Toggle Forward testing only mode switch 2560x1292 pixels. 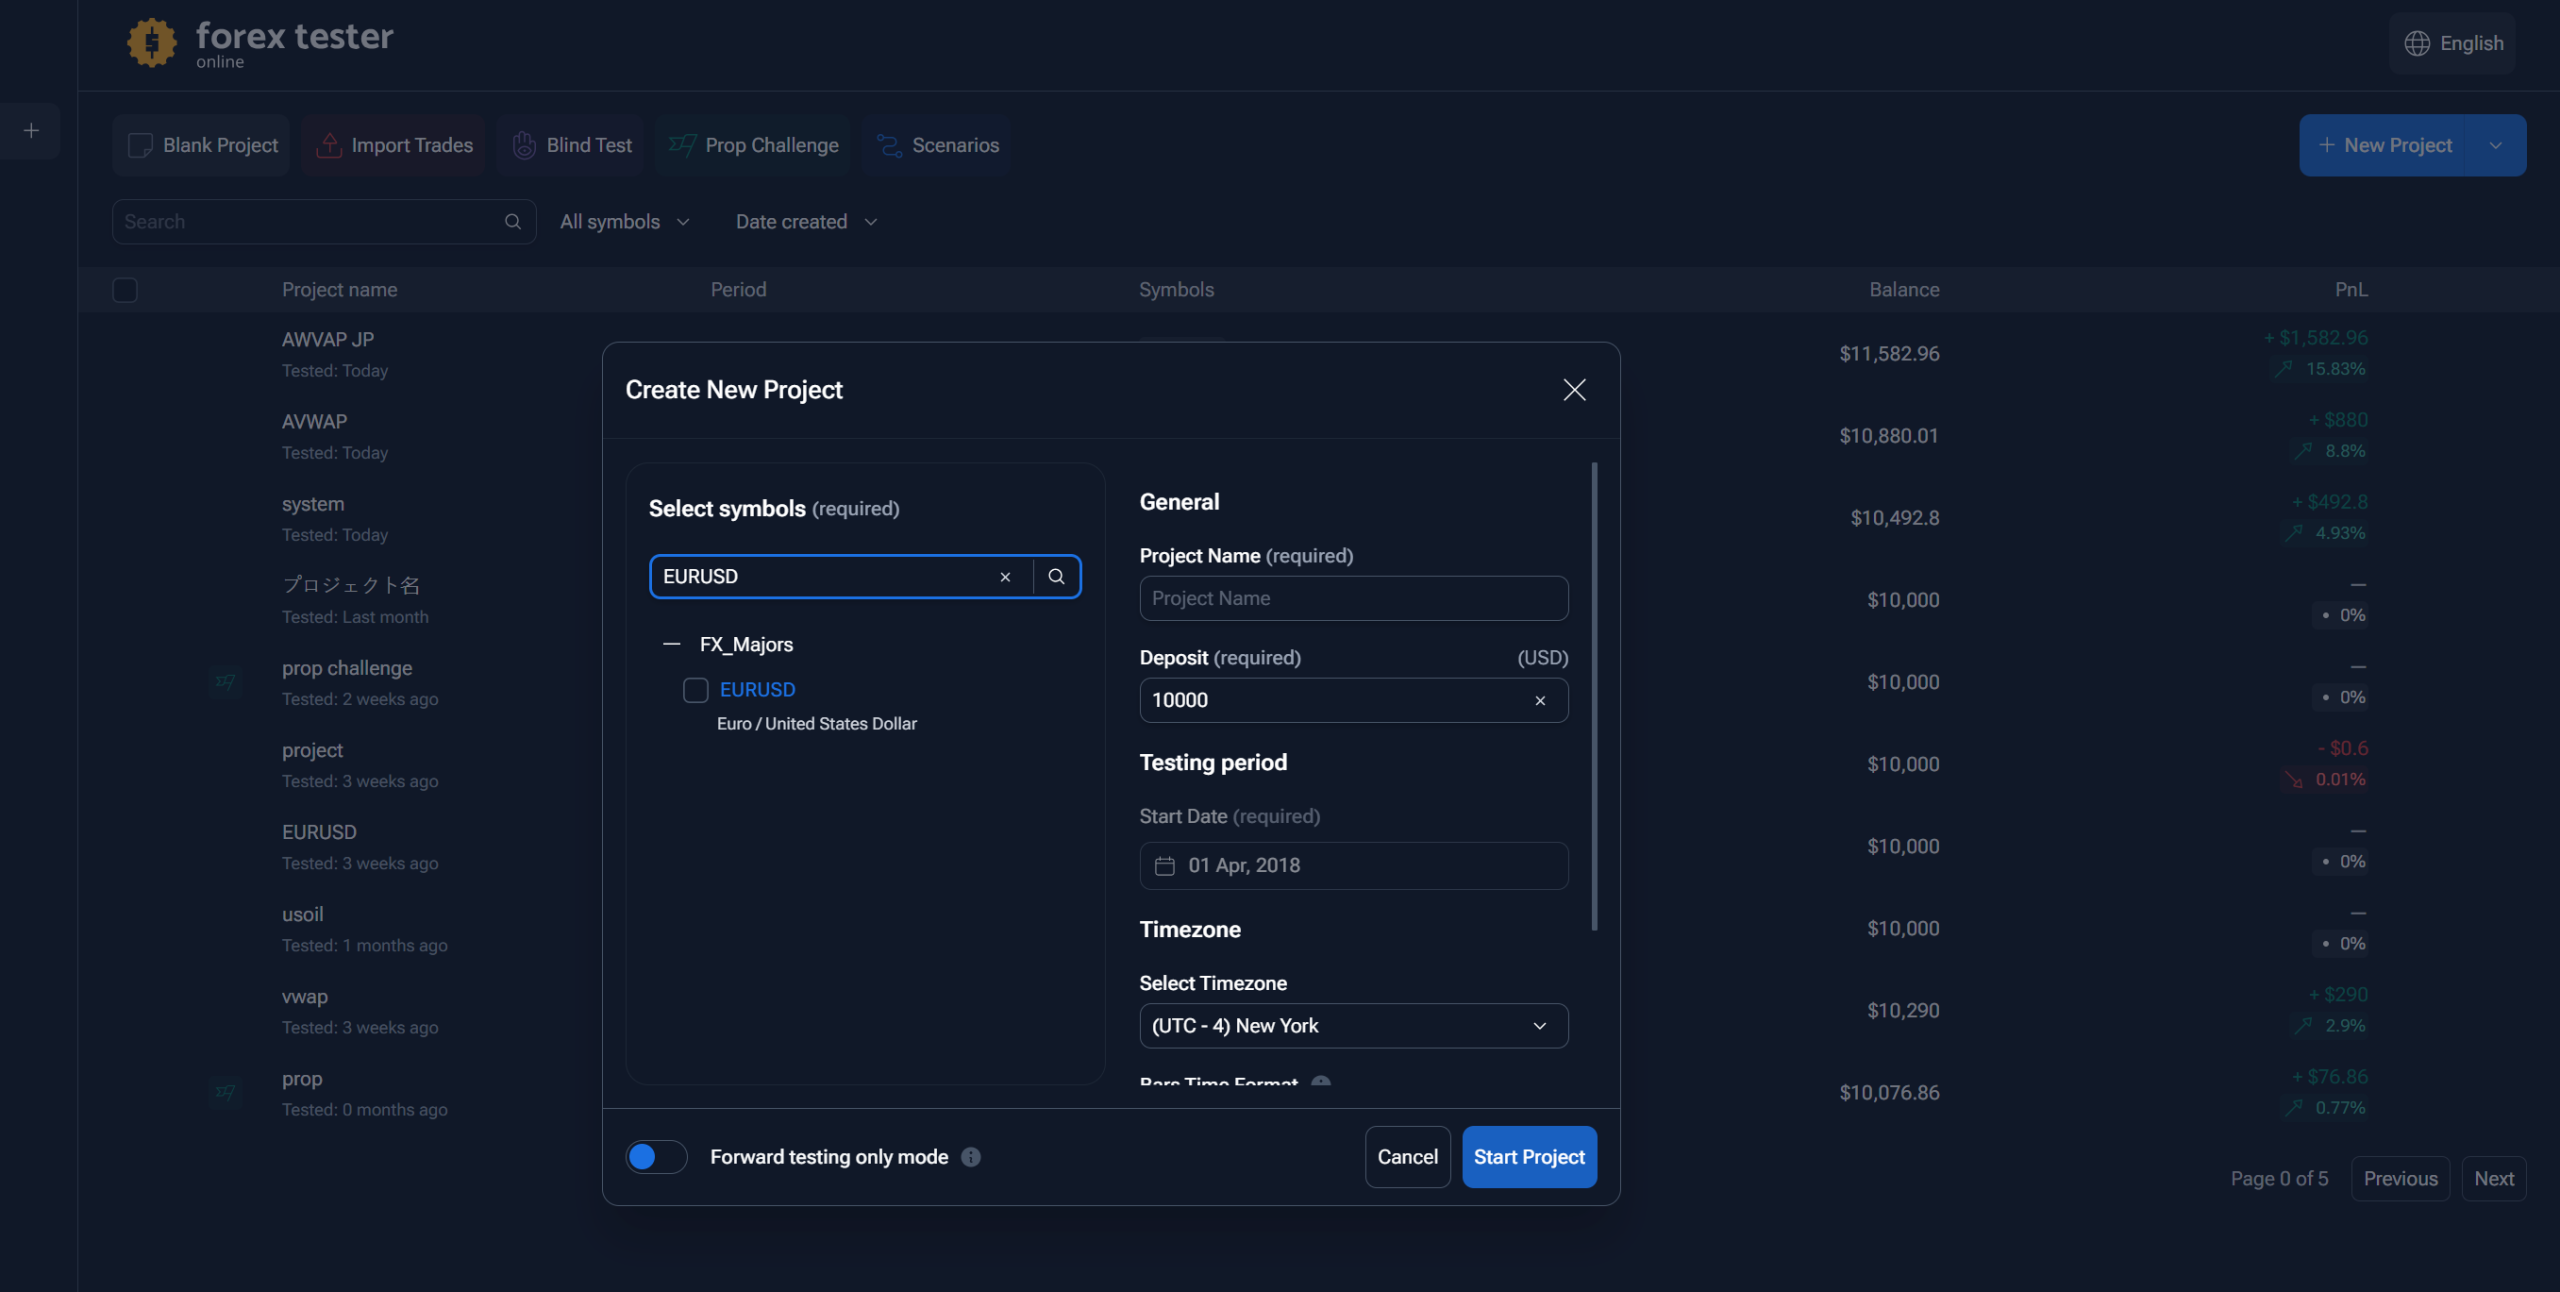(x=656, y=1157)
